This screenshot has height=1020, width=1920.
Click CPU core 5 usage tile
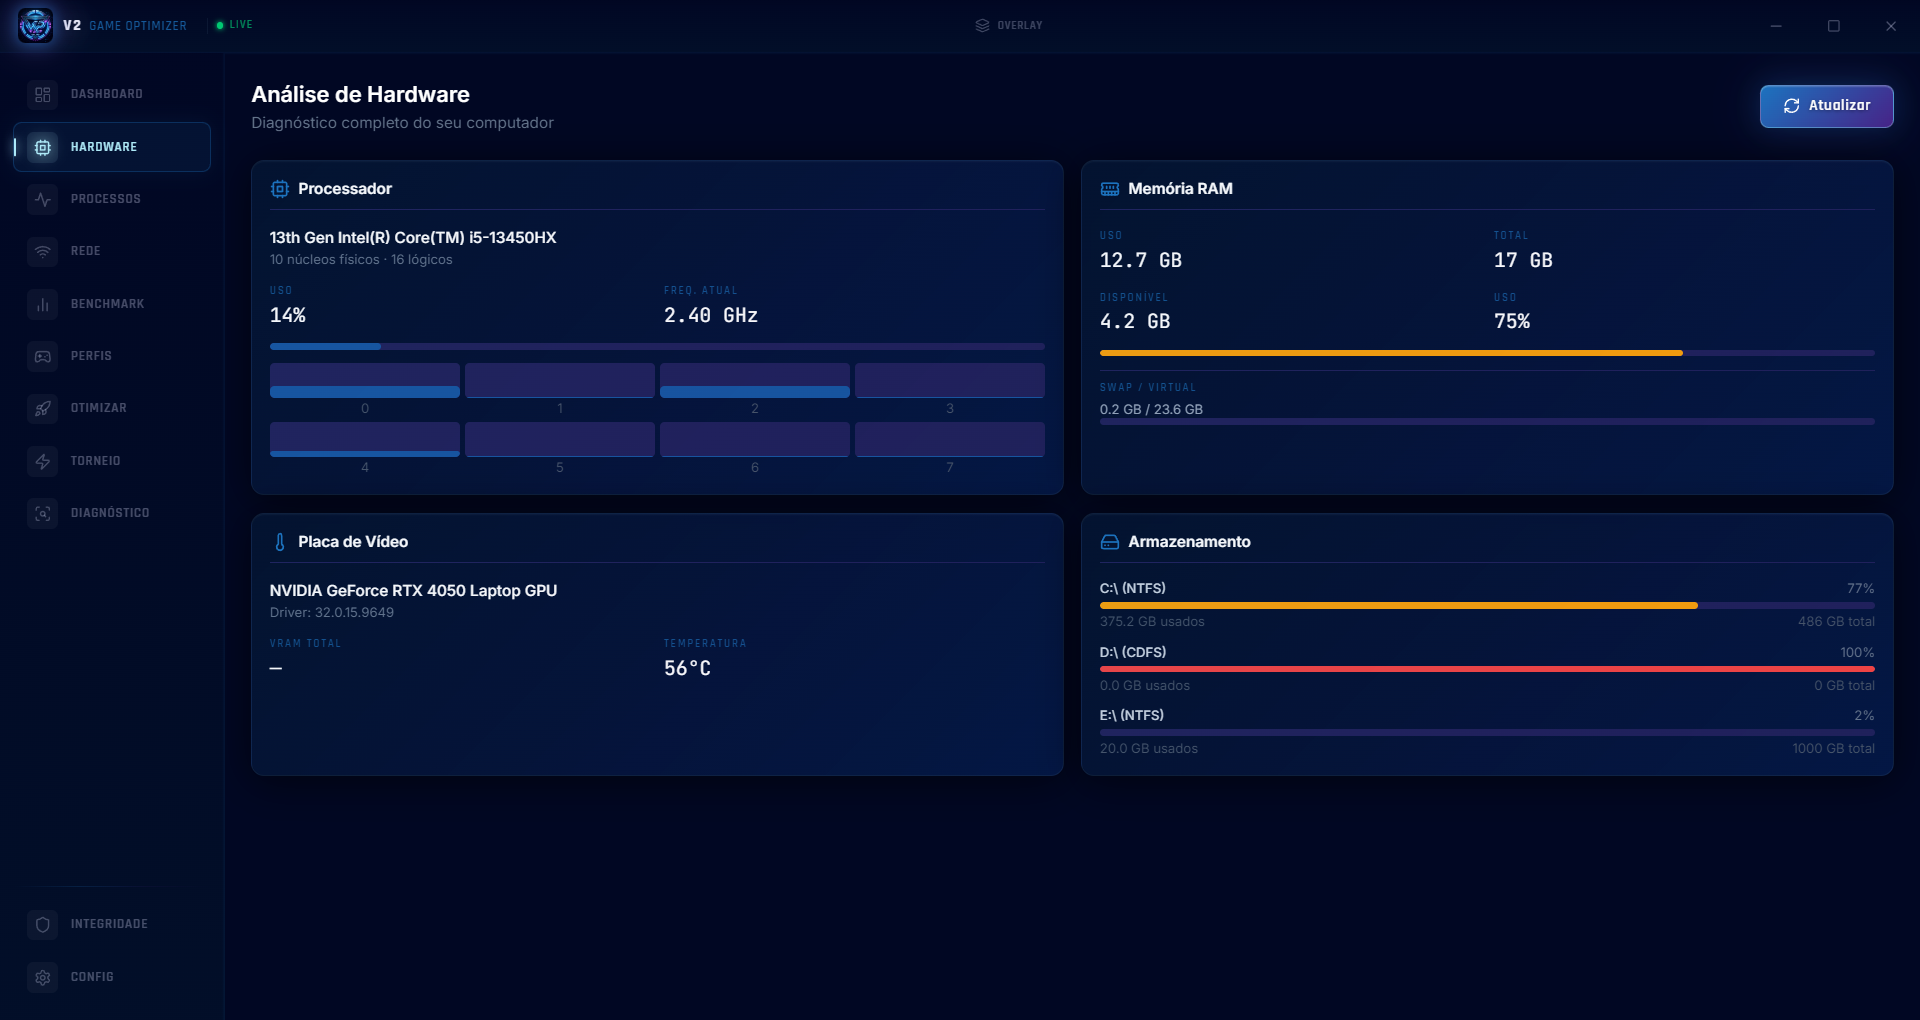coord(560,440)
